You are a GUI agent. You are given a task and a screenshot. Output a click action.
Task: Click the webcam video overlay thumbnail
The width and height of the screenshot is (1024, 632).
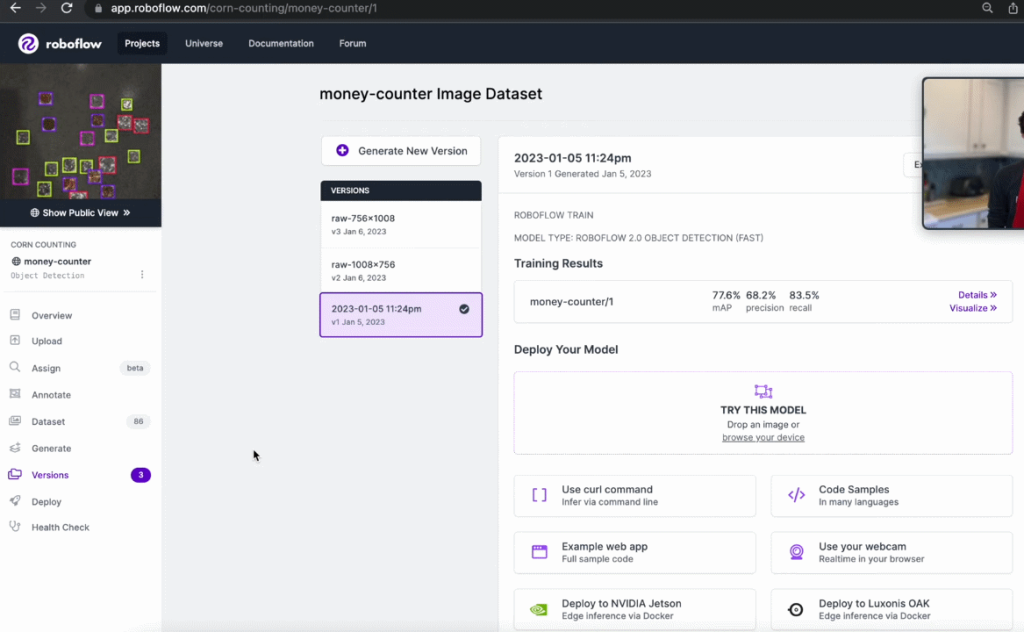tap(973, 153)
